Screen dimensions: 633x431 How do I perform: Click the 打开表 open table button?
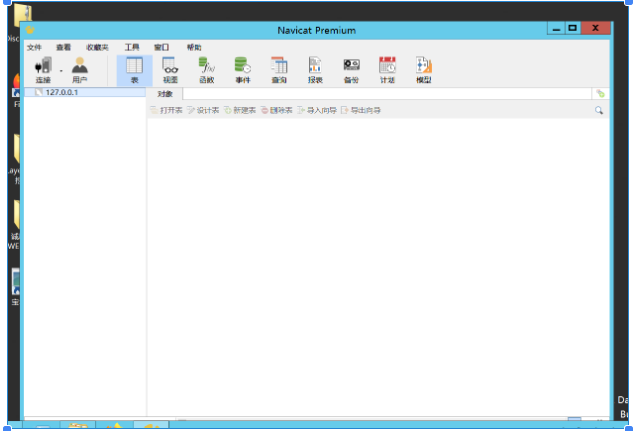(x=166, y=110)
